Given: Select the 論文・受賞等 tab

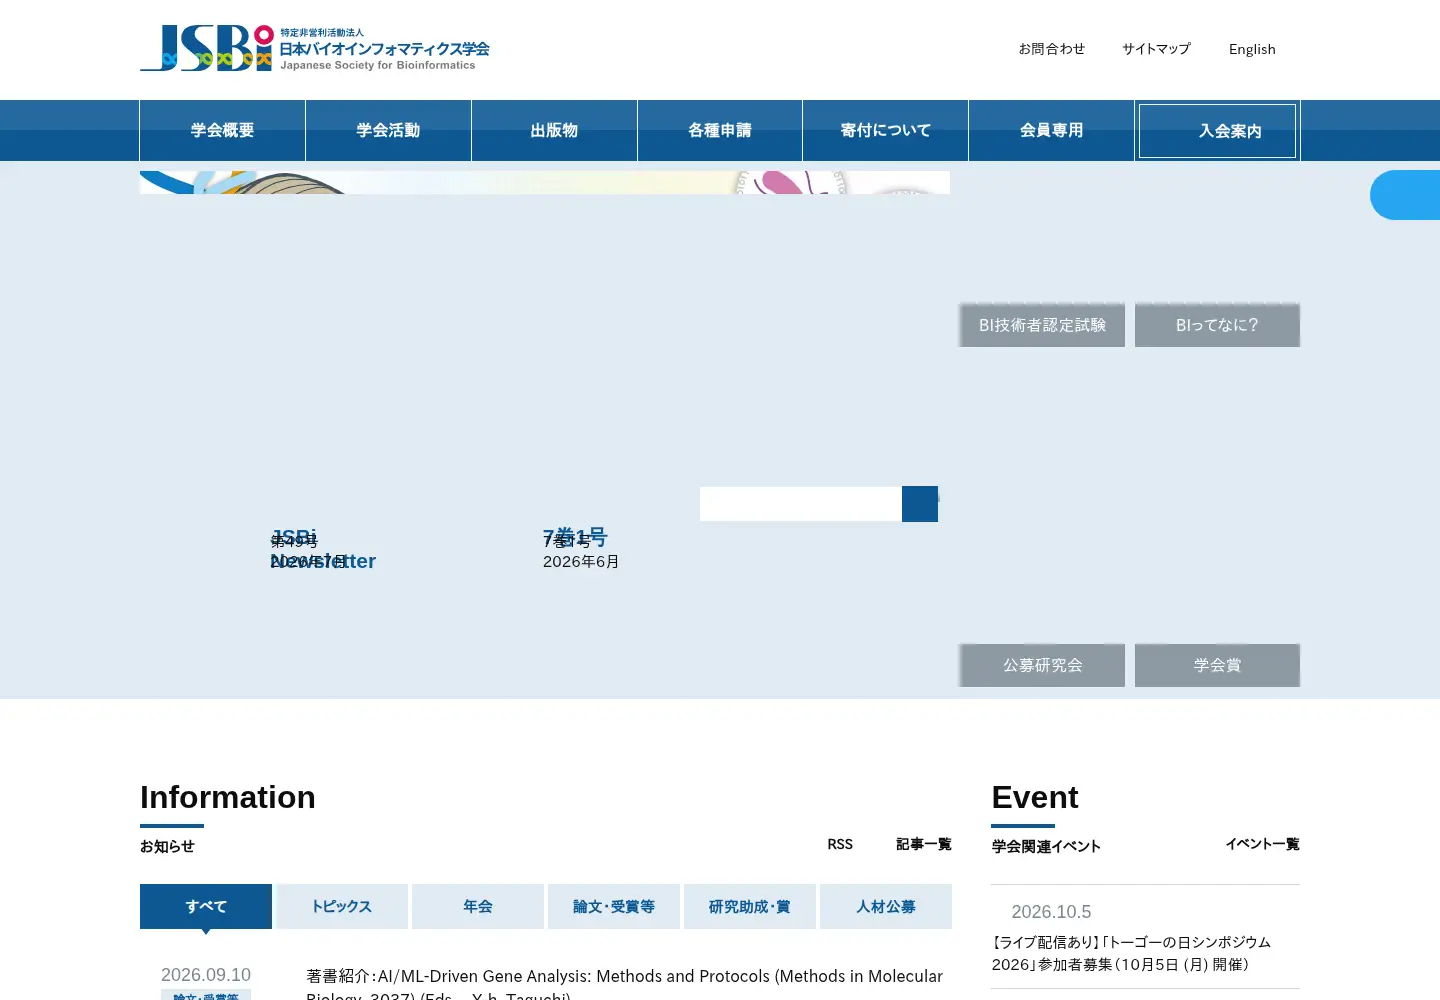Looking at the screenshot, I should [x=614, y=906].
